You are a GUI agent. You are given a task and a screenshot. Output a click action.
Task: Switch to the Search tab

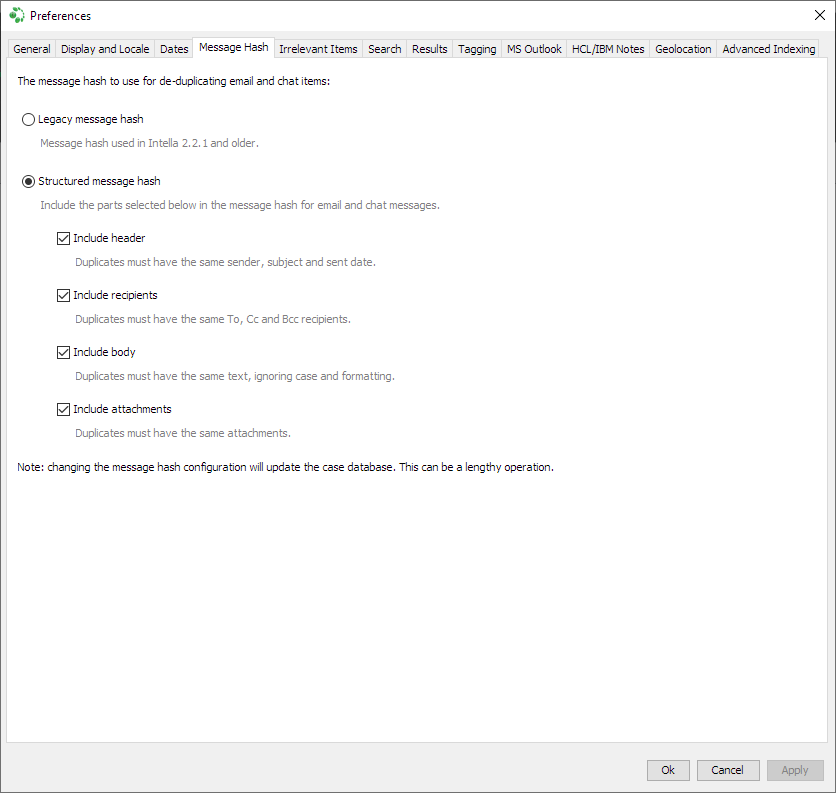click(384, 48)
